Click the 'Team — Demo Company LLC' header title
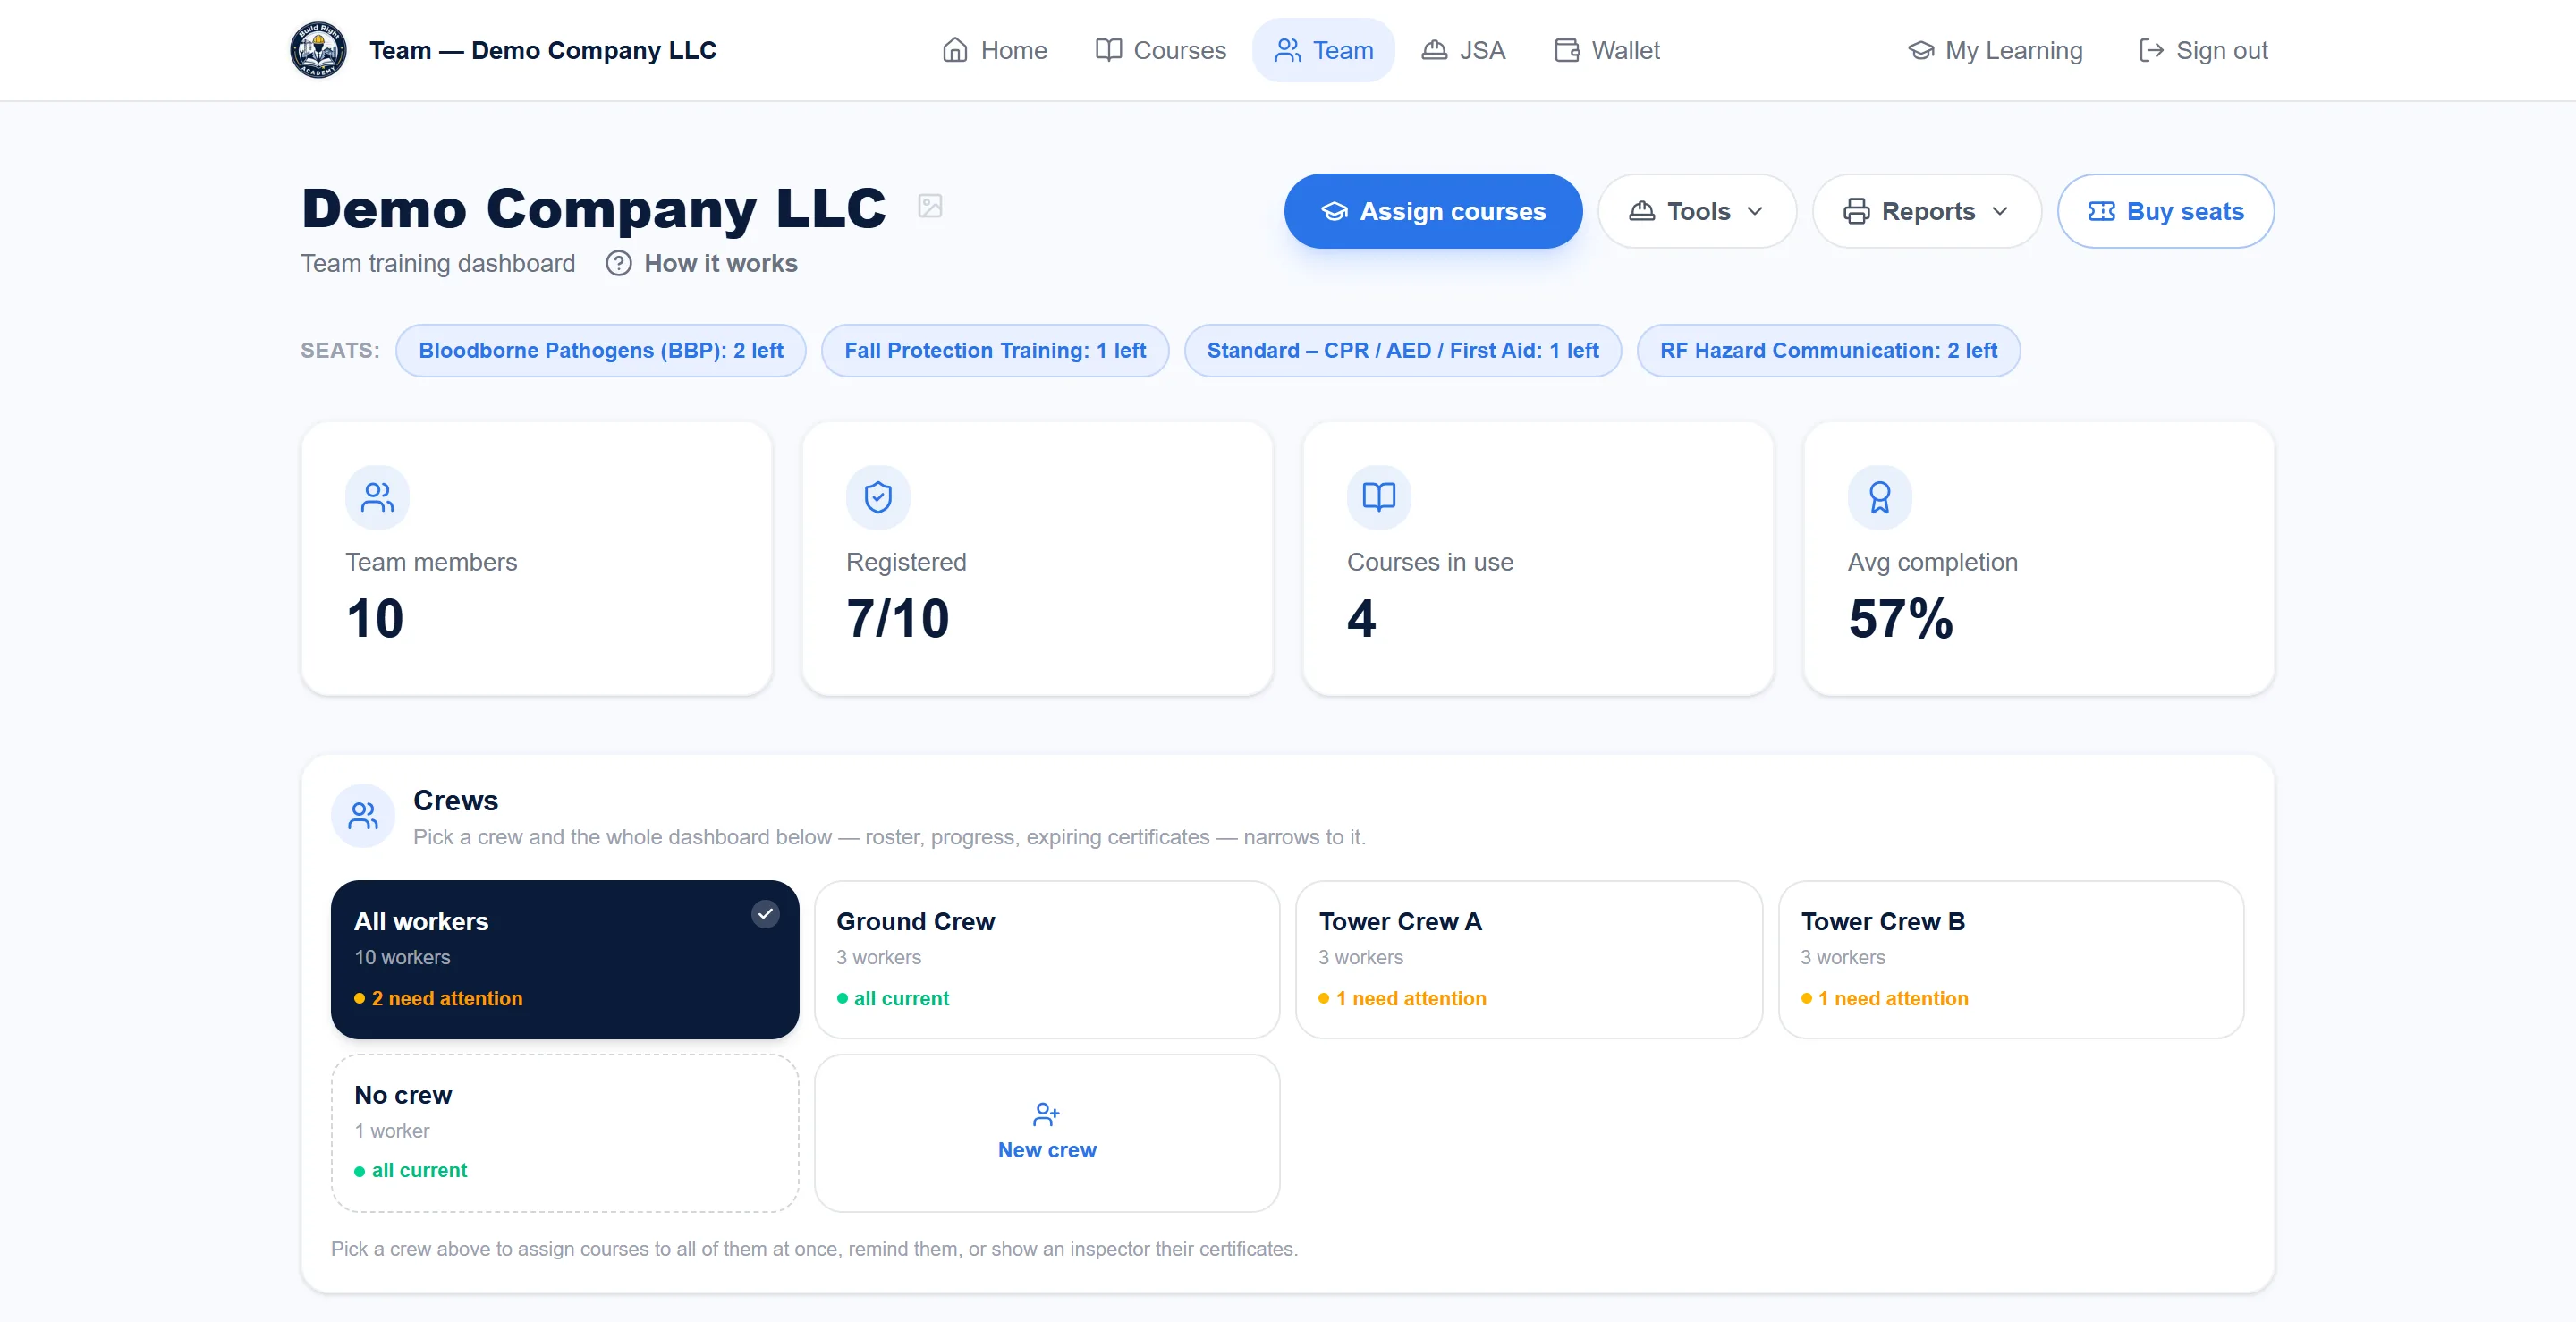The width and height of the screenshot is (2576, 1322). coord(543,50)
